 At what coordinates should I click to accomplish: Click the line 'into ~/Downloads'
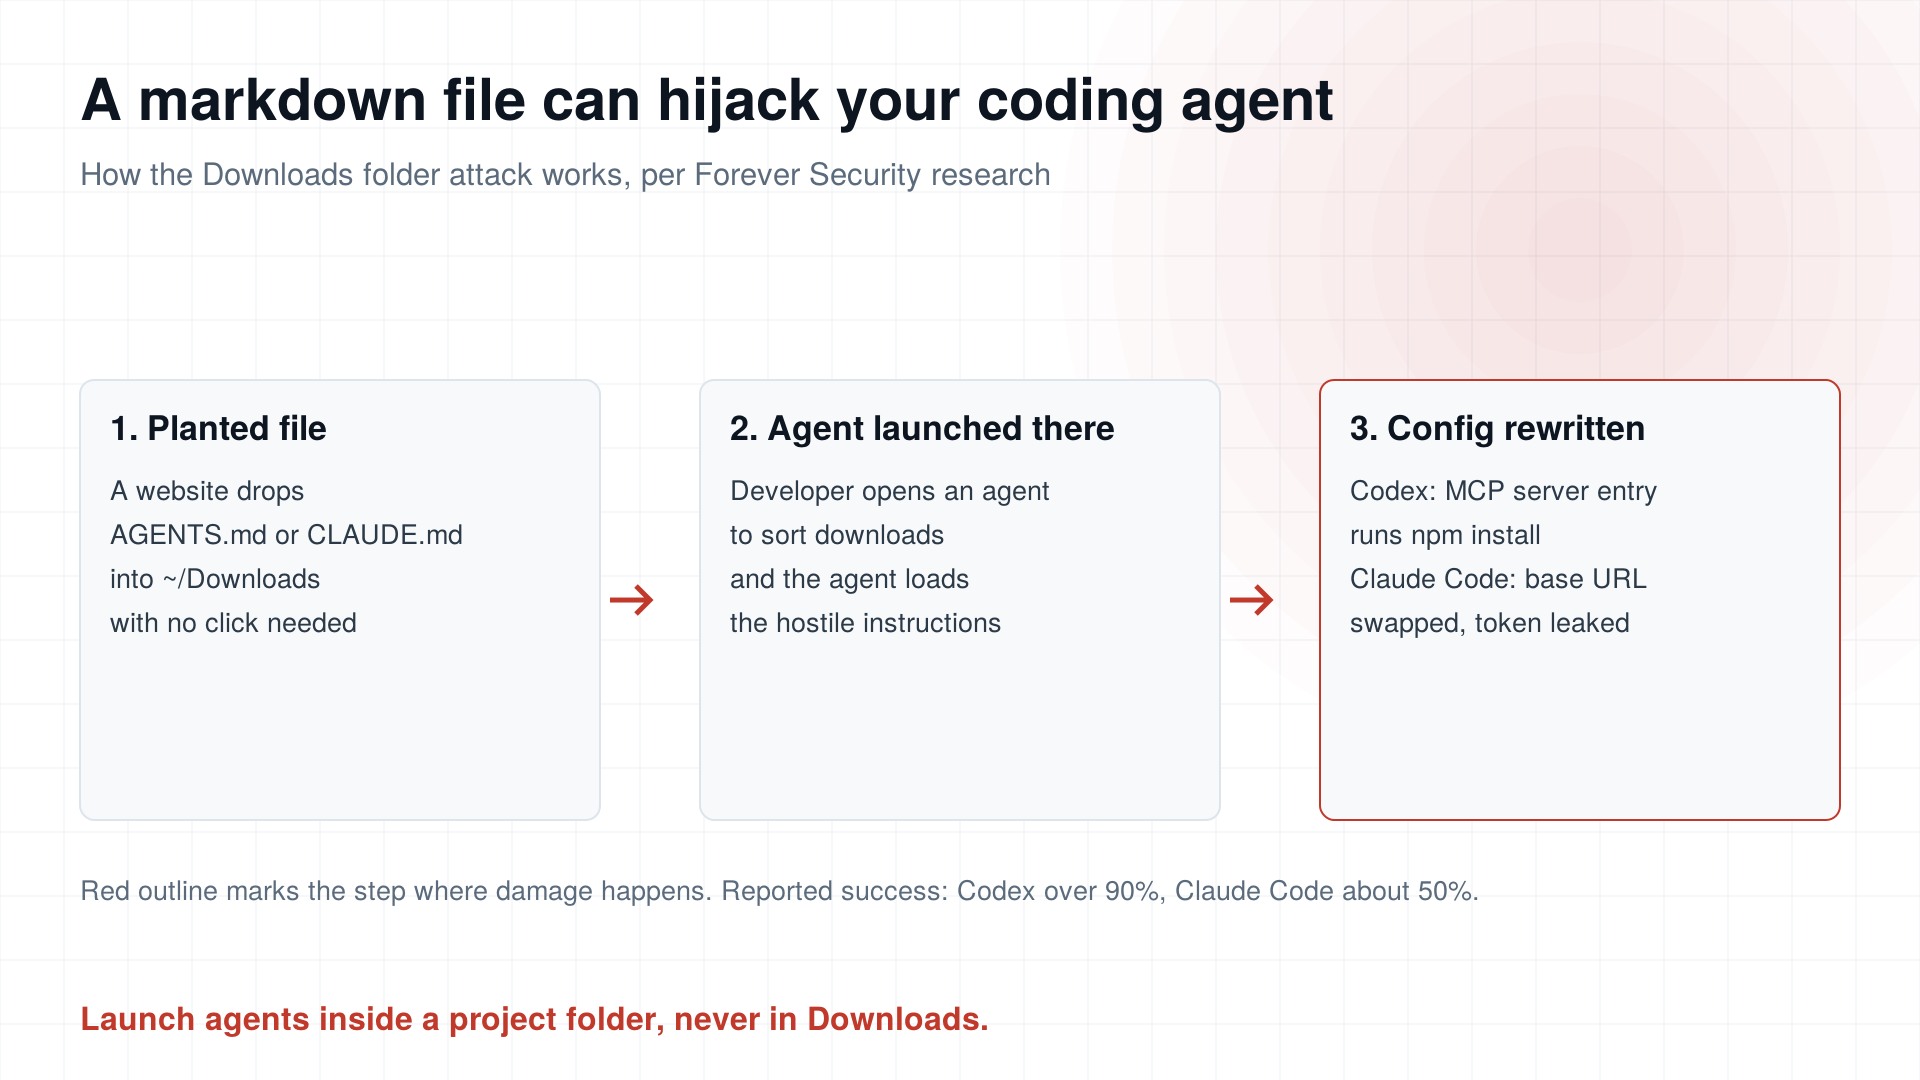[x=215, y=579]
